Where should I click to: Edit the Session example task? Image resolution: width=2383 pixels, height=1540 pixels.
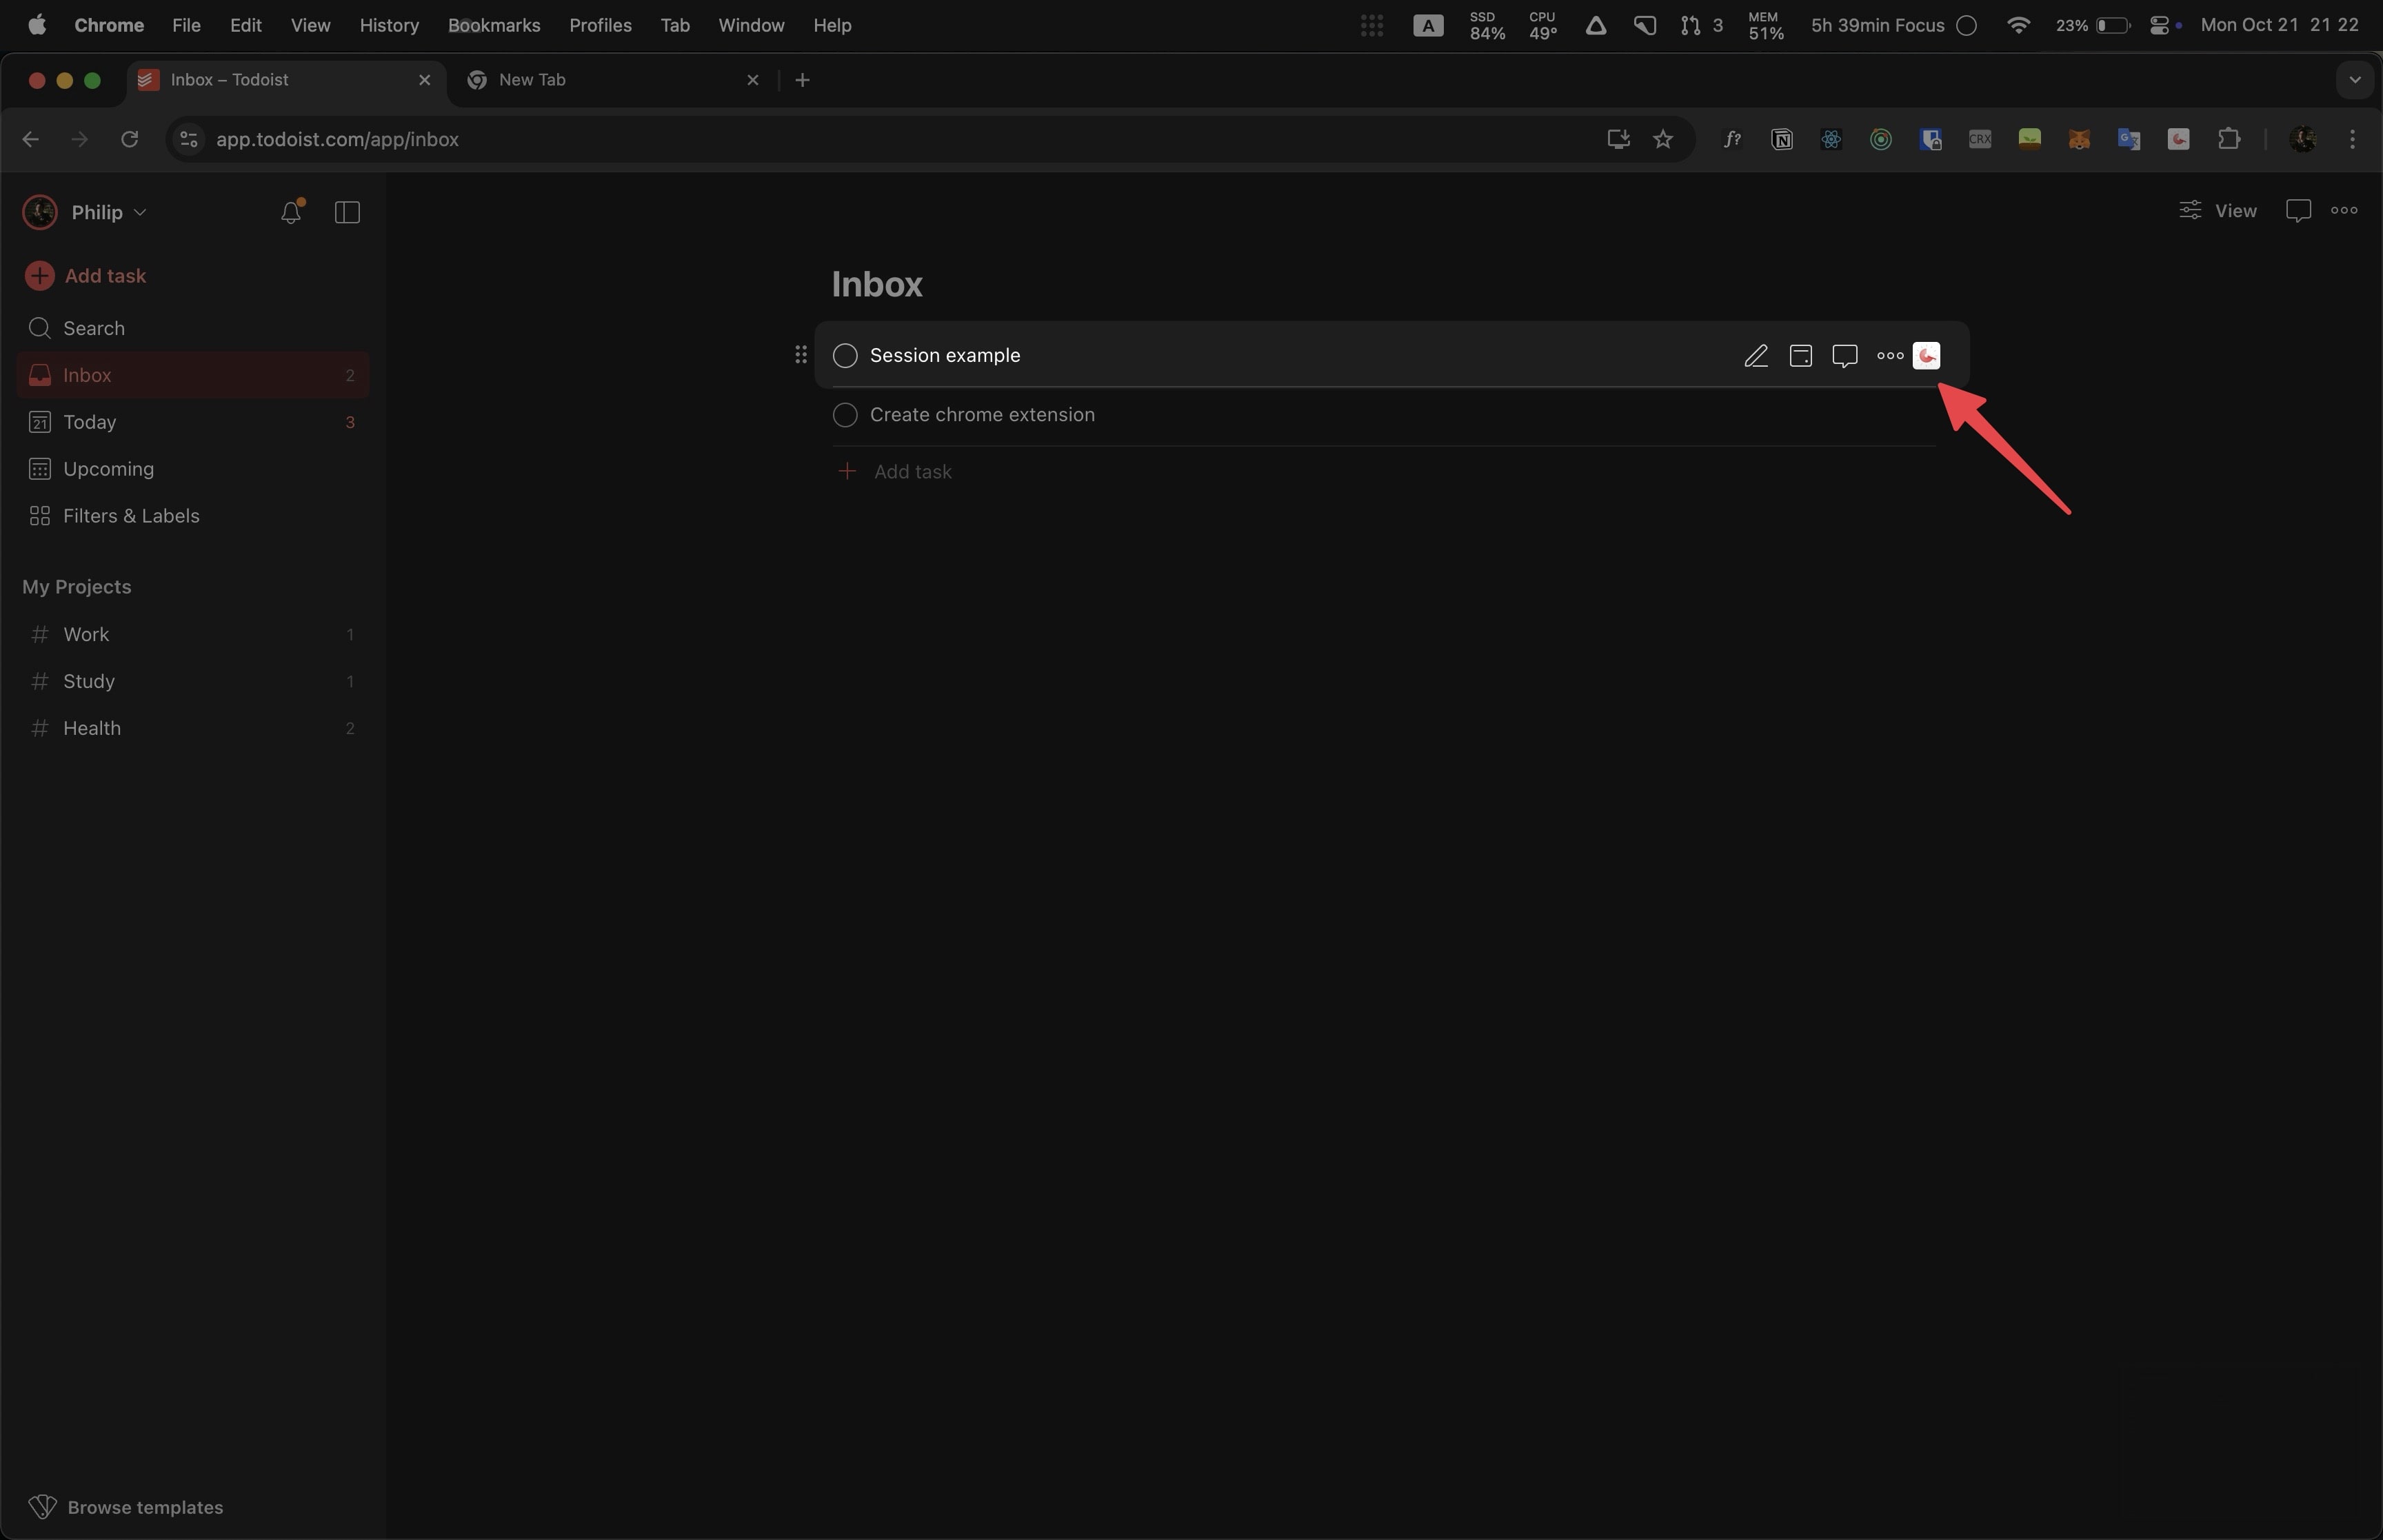pyautogui.click(x=1756, y=356)
